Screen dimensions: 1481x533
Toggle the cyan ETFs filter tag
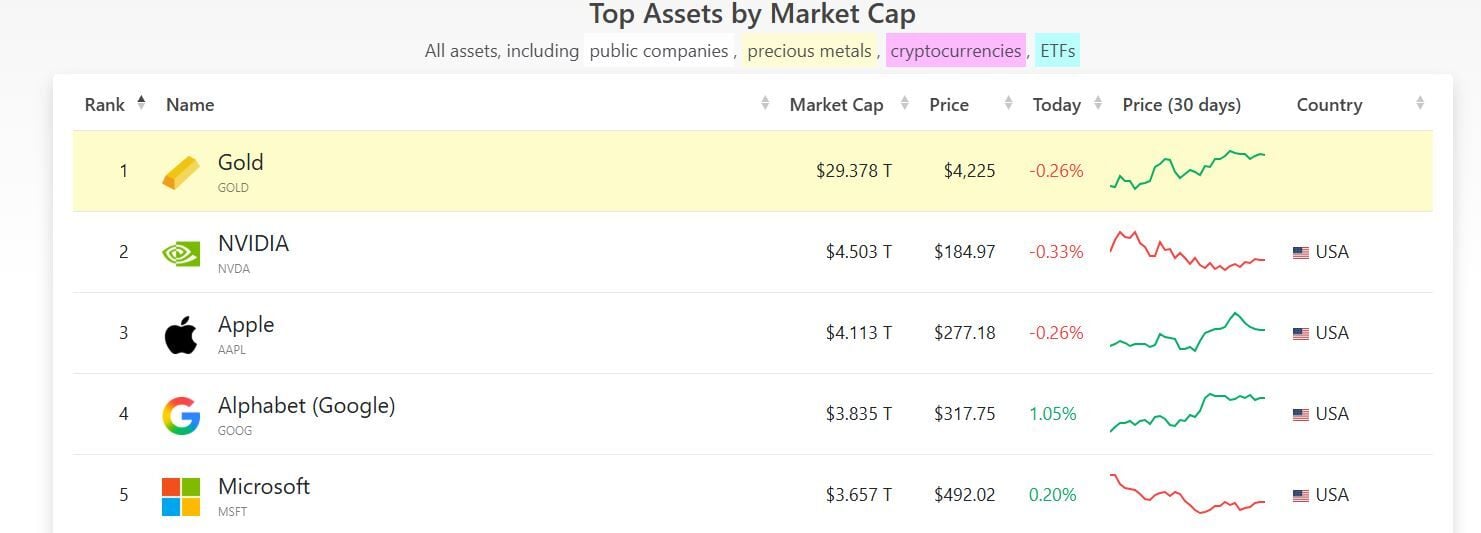click(x=1057, y=51)
